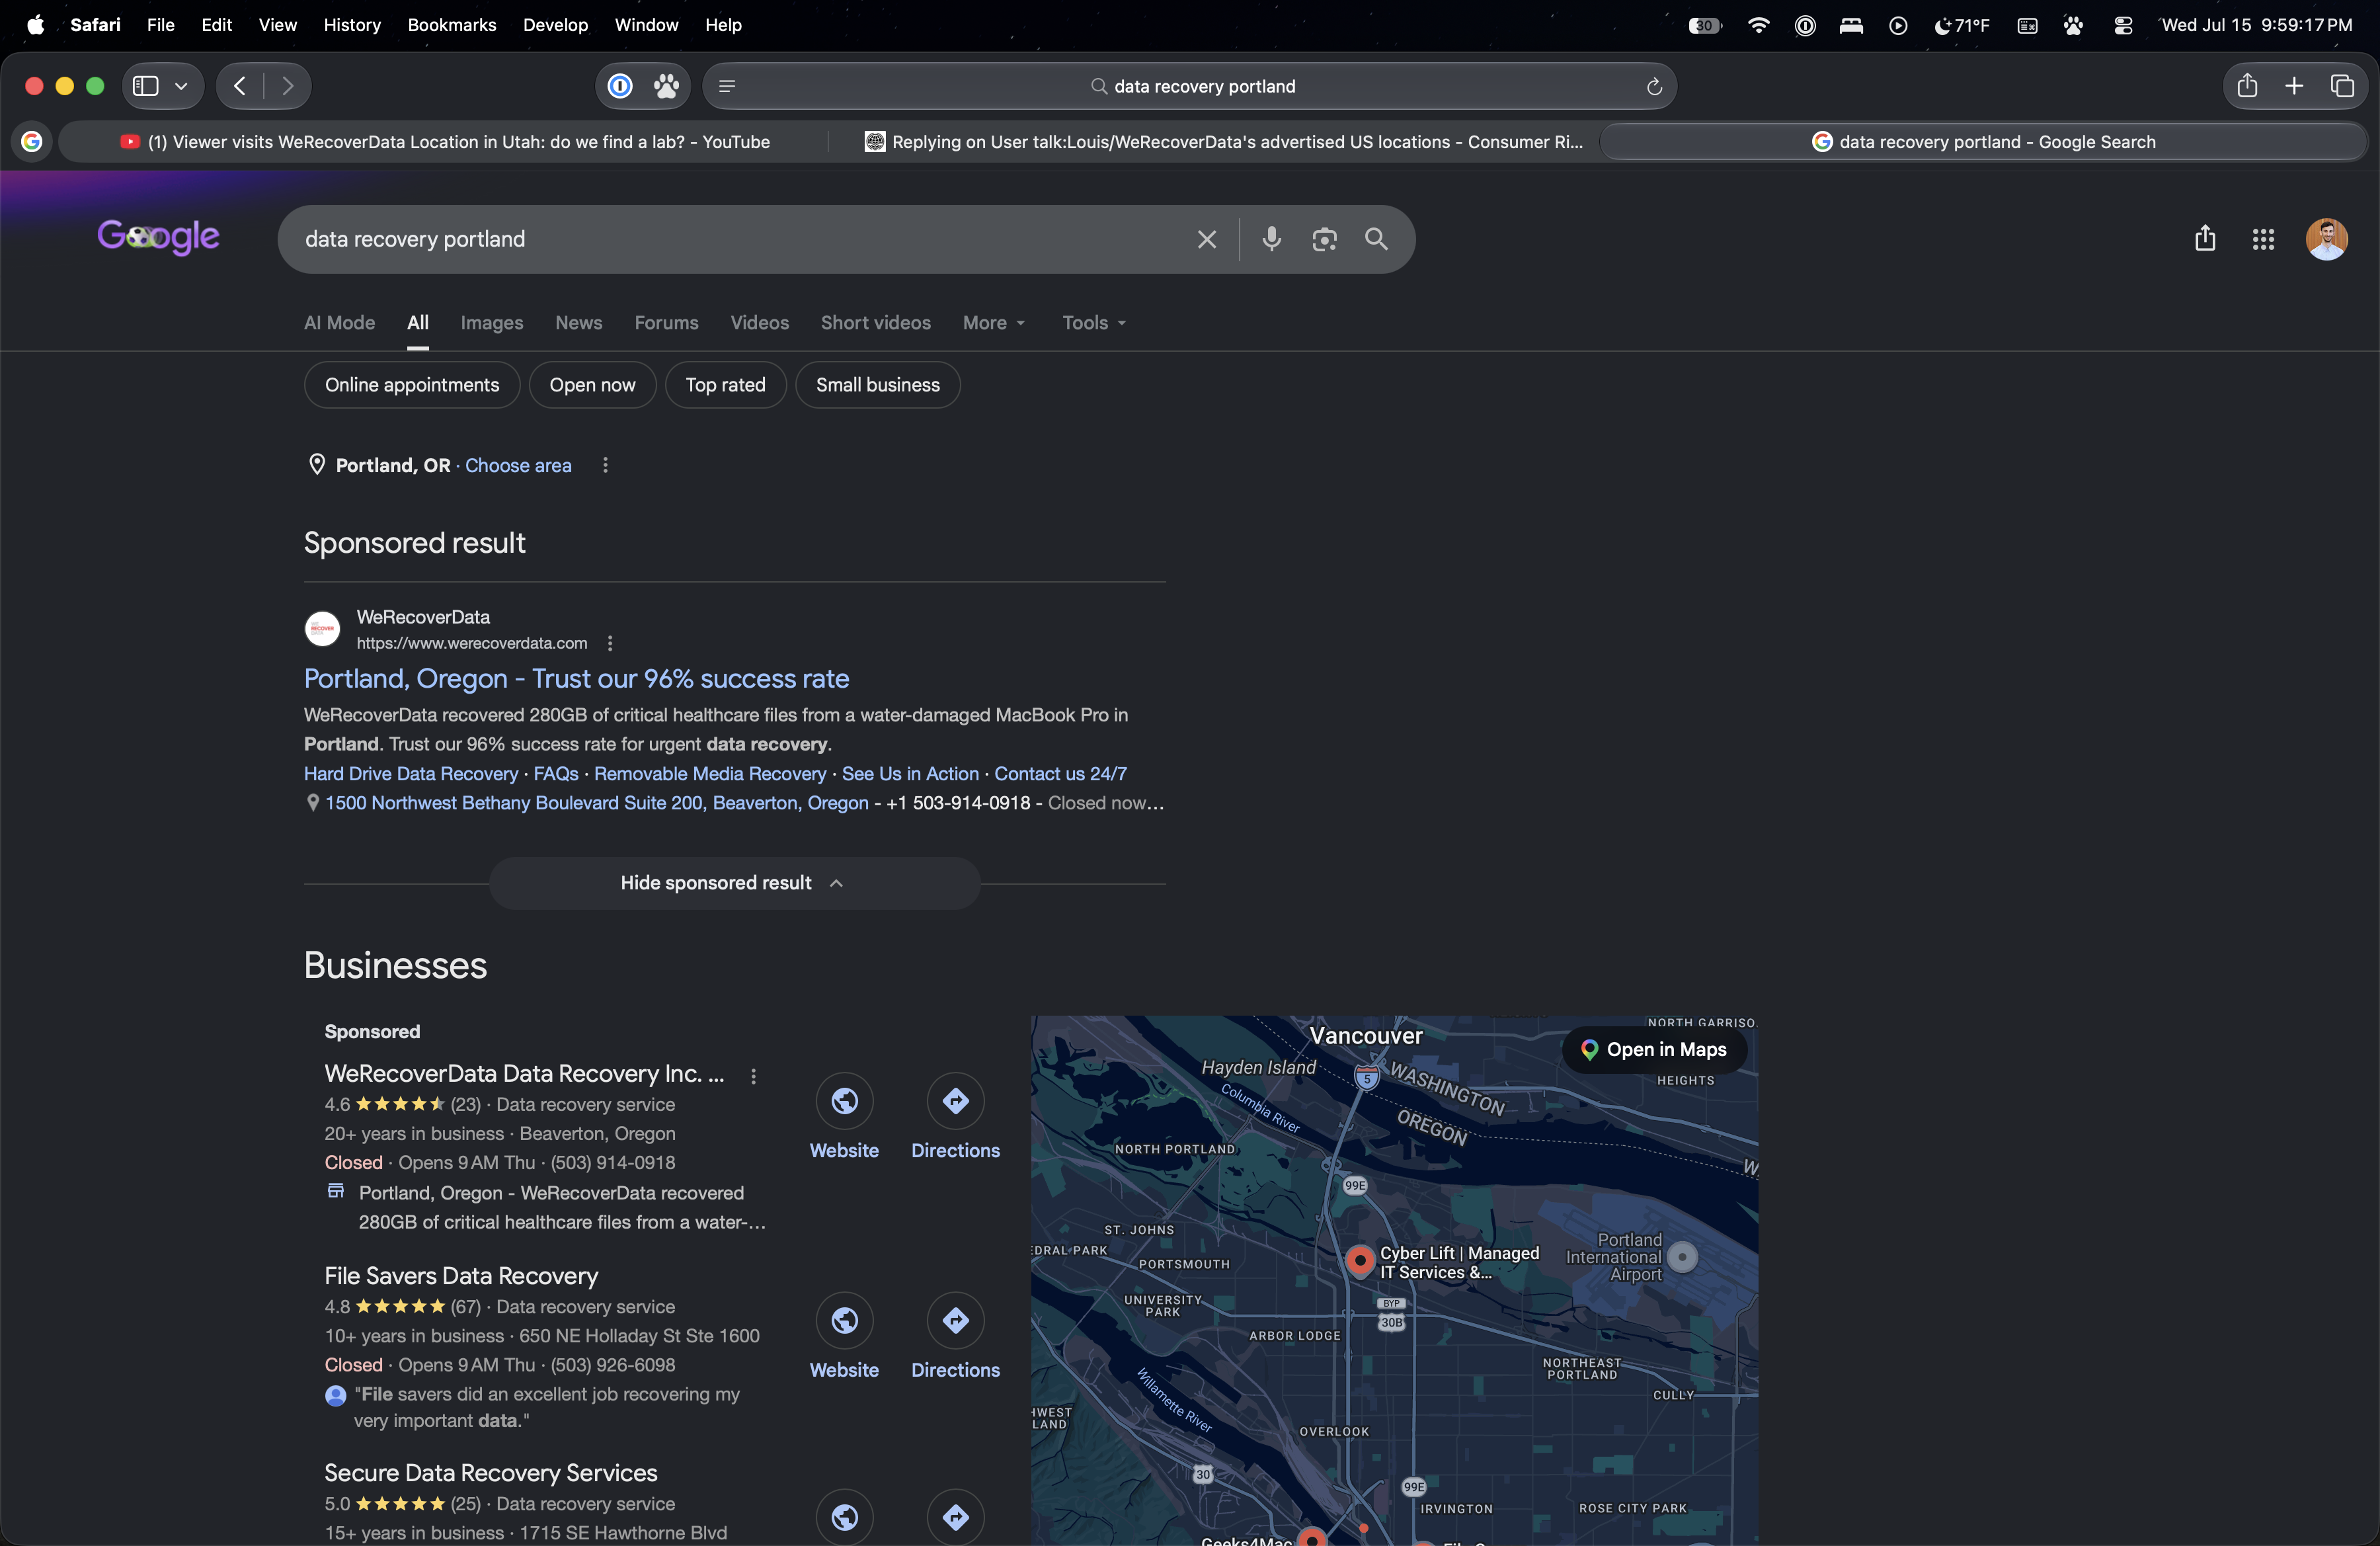
Task: Click Safari's back button
Action: (240, 86)
